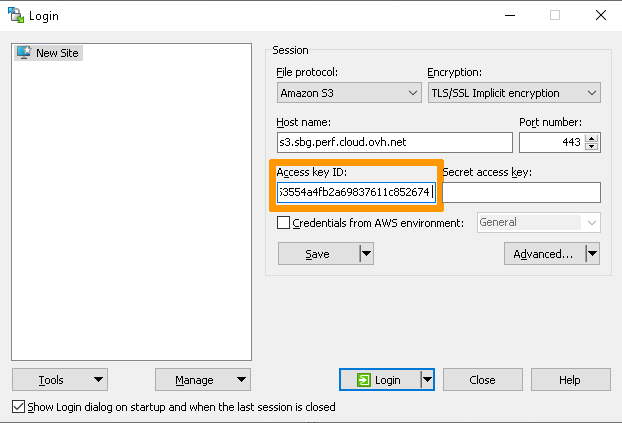Open the AWS profile General dropdown

pos(539,223)
